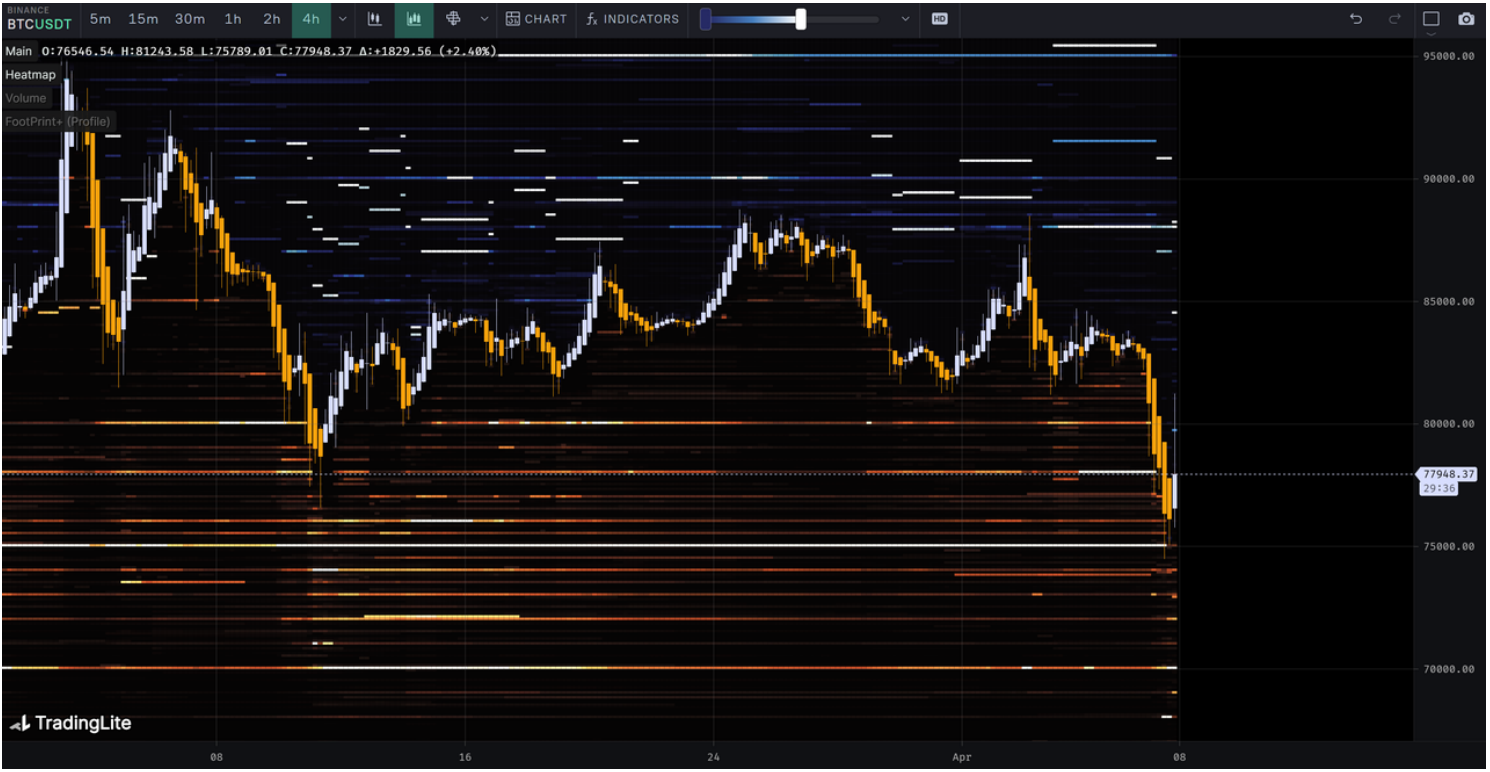The height and width of the screenshot is (772, 1490).
Task: Toggle the Heatmap layer label
Action: [30, 75]
